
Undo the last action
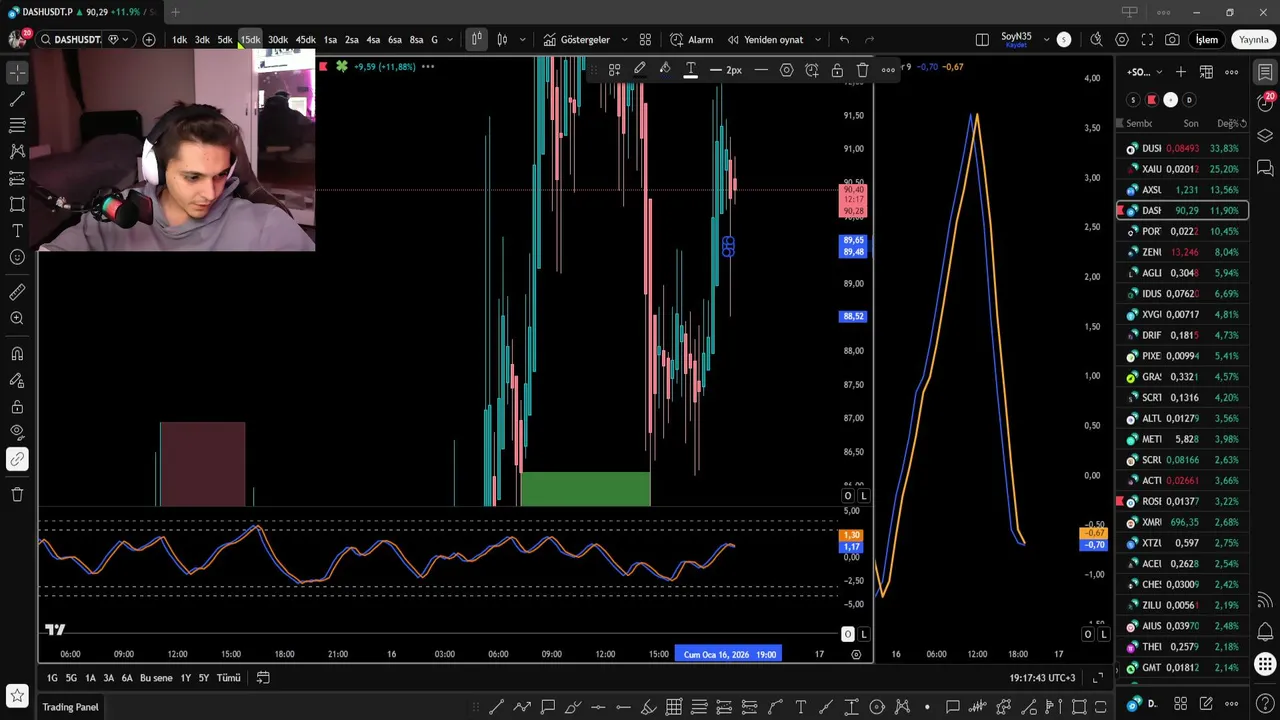(x=844, y=40)
